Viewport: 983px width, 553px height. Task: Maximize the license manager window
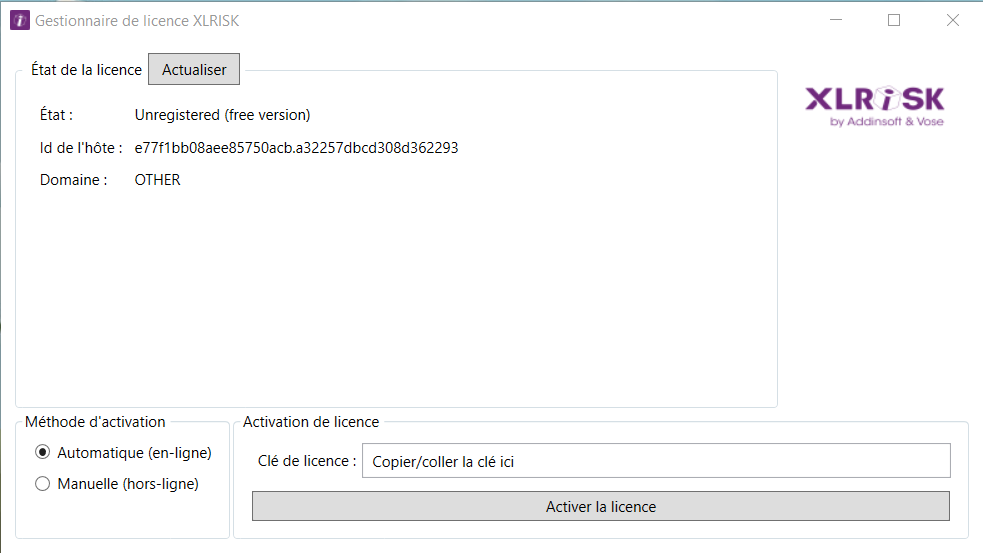pyautogui.click(x=894, y=20)
